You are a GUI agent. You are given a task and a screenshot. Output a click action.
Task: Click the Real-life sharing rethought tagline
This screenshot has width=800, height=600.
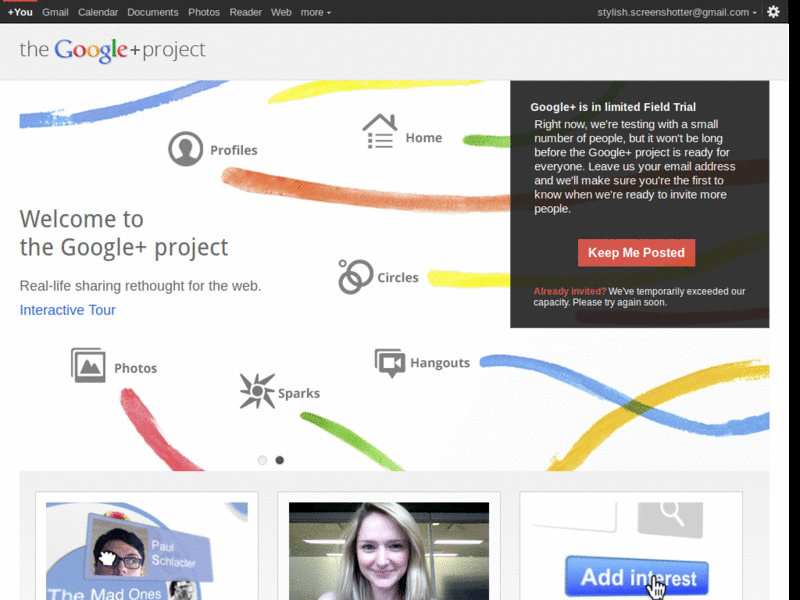[x=140, y=286]
